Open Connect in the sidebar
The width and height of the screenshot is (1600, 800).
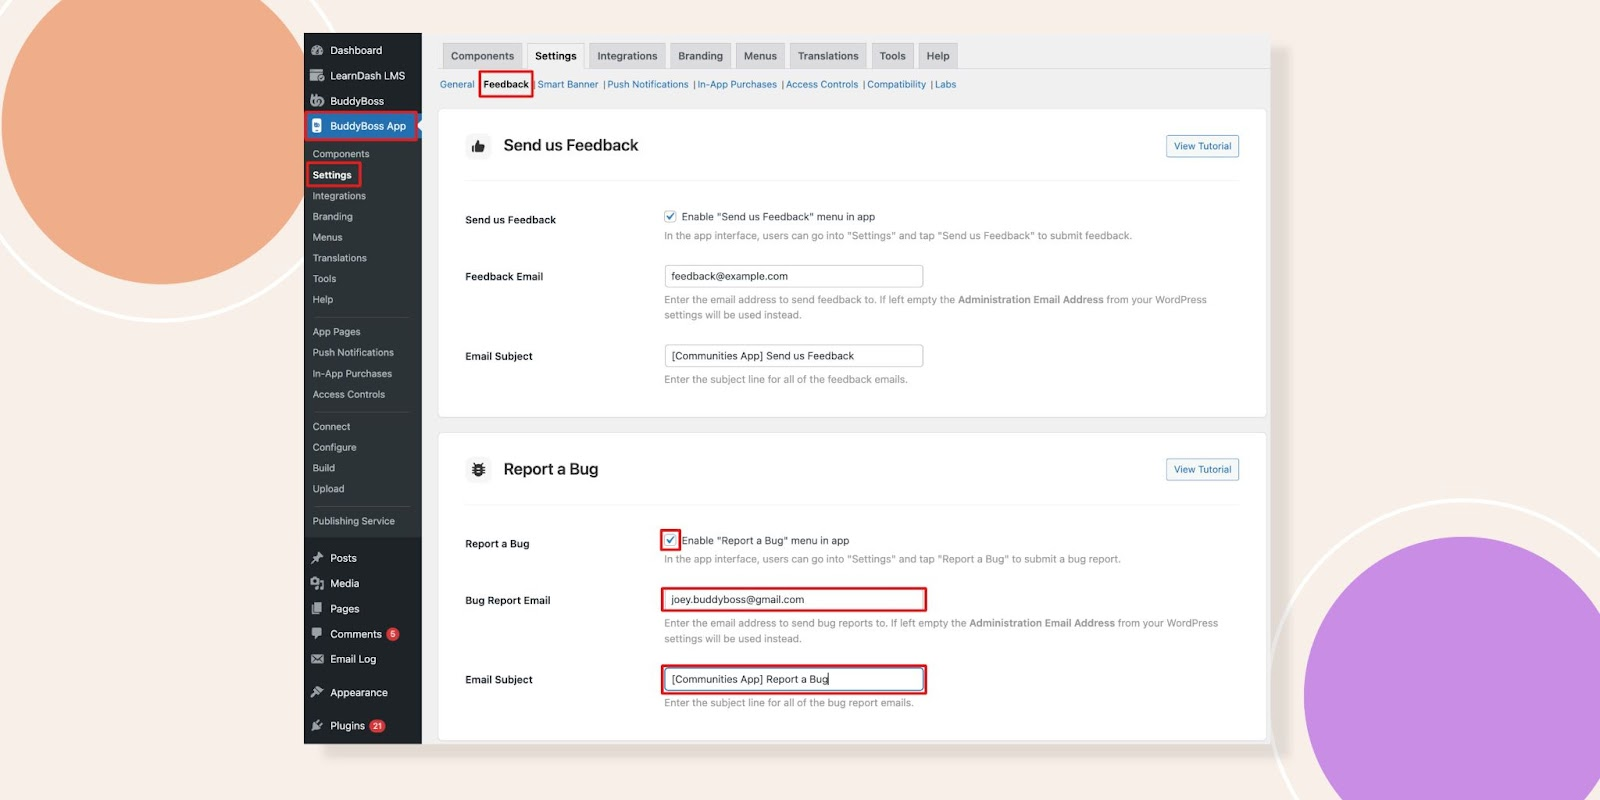point(331,427)
